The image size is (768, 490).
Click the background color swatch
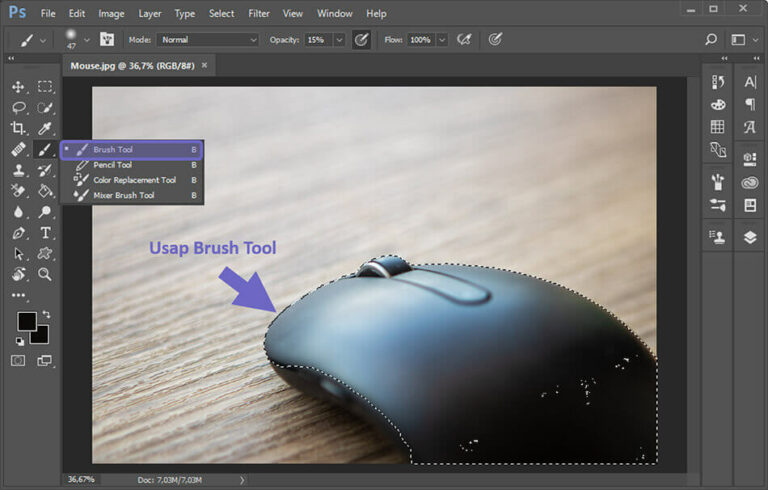[x=43, y=338]
